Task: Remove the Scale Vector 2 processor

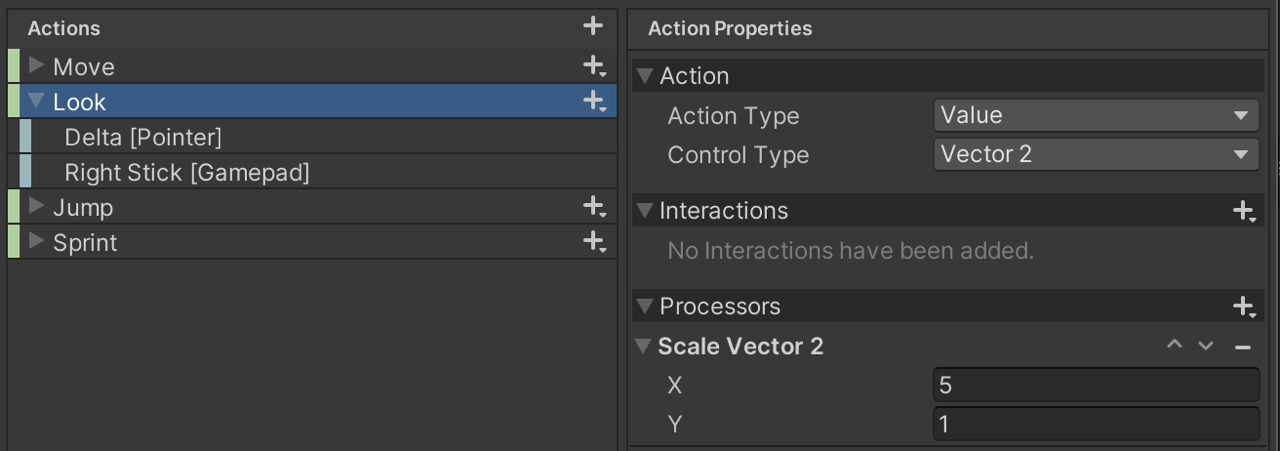Action: [1243, 347]
